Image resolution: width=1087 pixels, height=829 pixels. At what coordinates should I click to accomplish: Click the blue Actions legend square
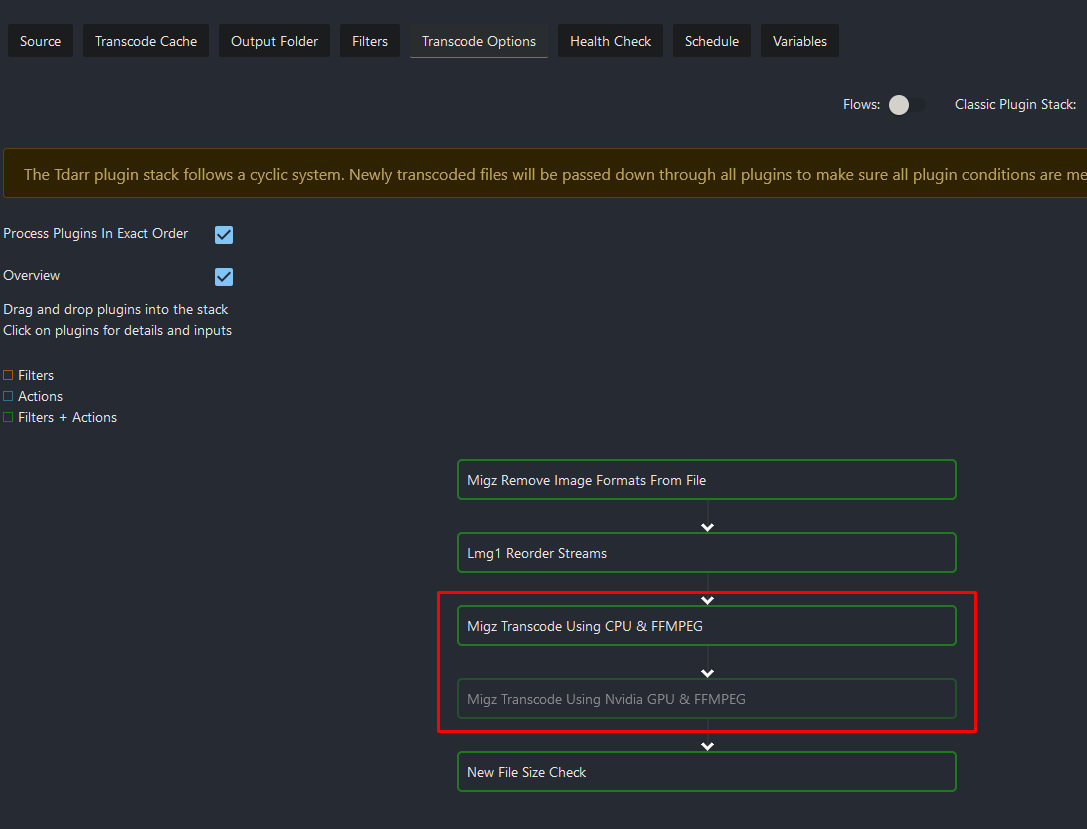[x=8, y=397]
